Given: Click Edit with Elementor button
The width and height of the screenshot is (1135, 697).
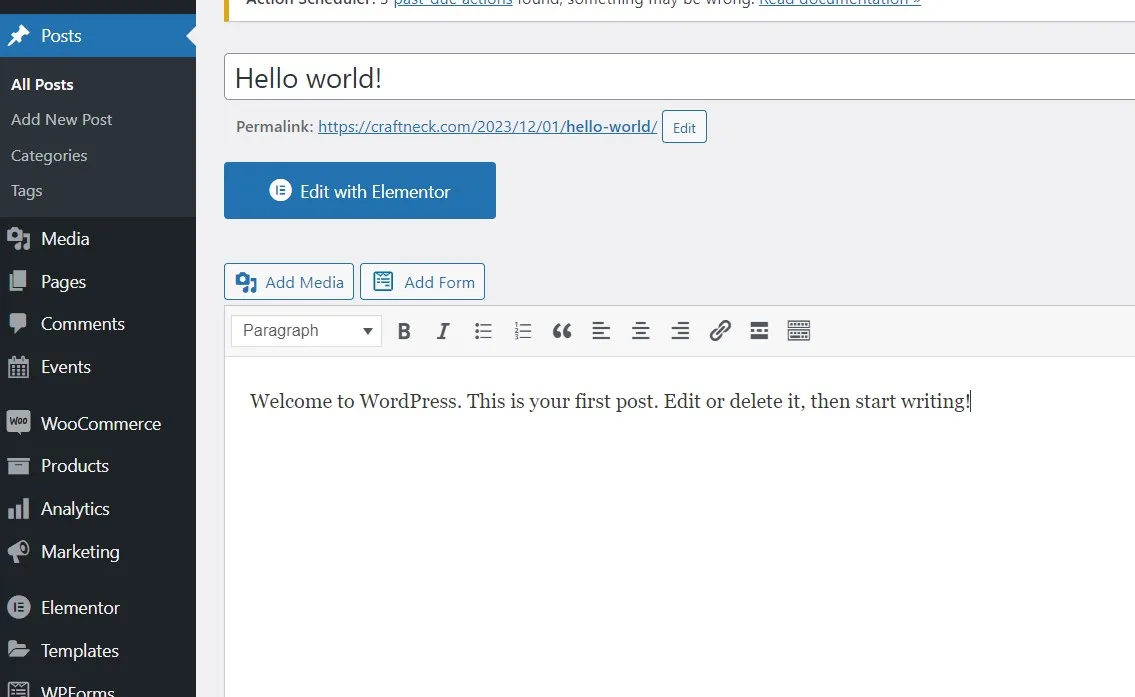Looking at the screenshot, I should pyautogui.click(x=360, y=190).
